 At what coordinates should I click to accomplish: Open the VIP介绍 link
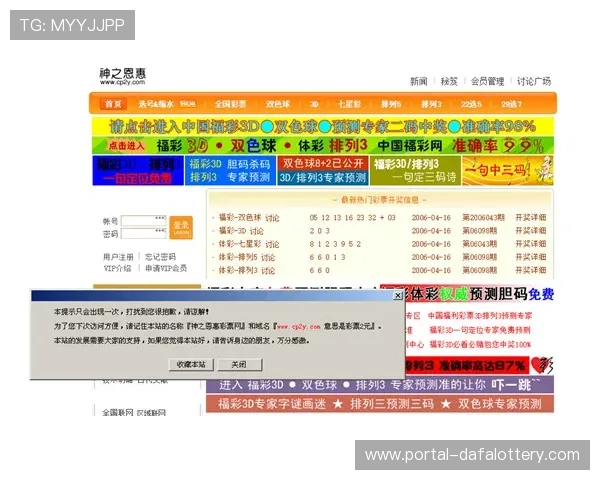(117, 268)
